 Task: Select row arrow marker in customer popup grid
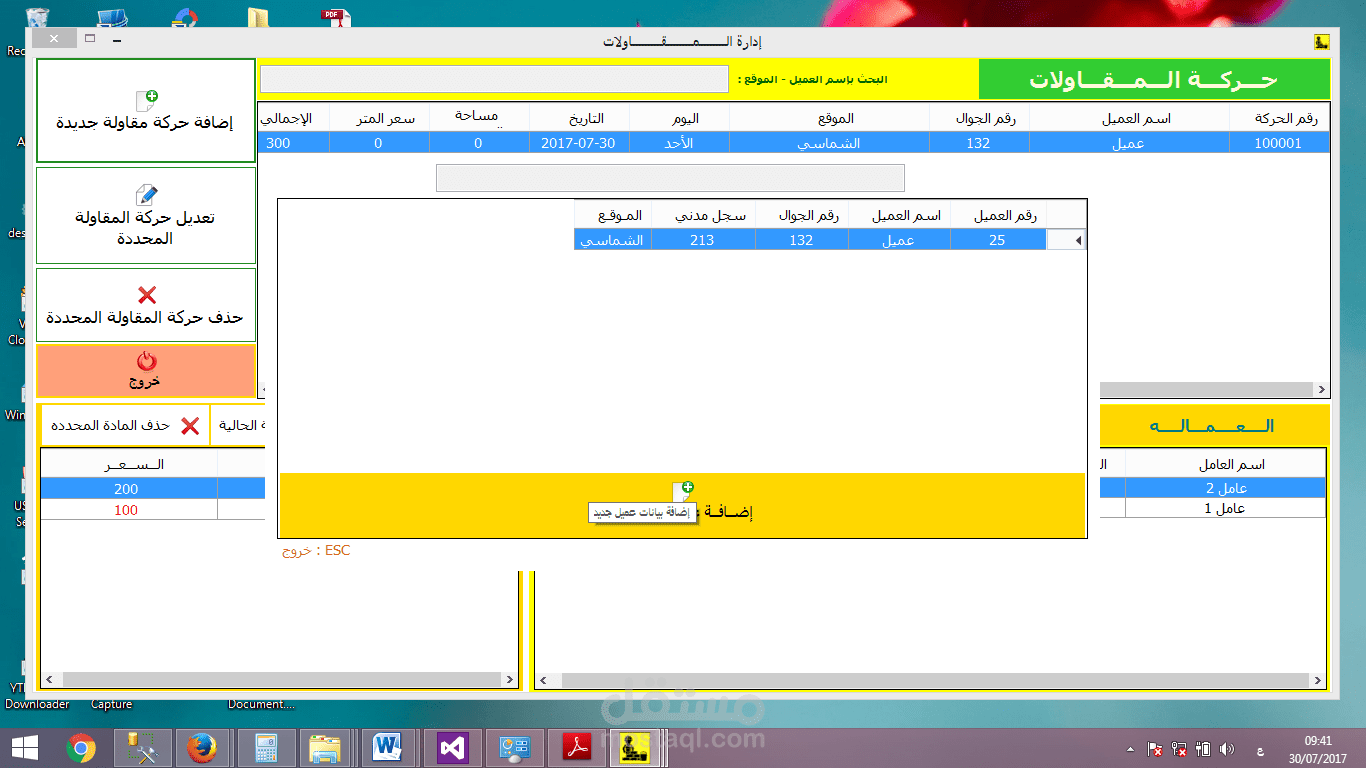pyautogui.click(x=1066, y=240)
